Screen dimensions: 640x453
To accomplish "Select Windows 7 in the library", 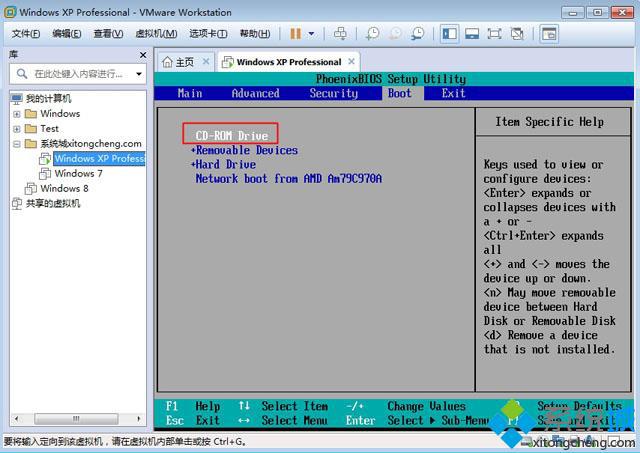I will click(x=78, y=173).
